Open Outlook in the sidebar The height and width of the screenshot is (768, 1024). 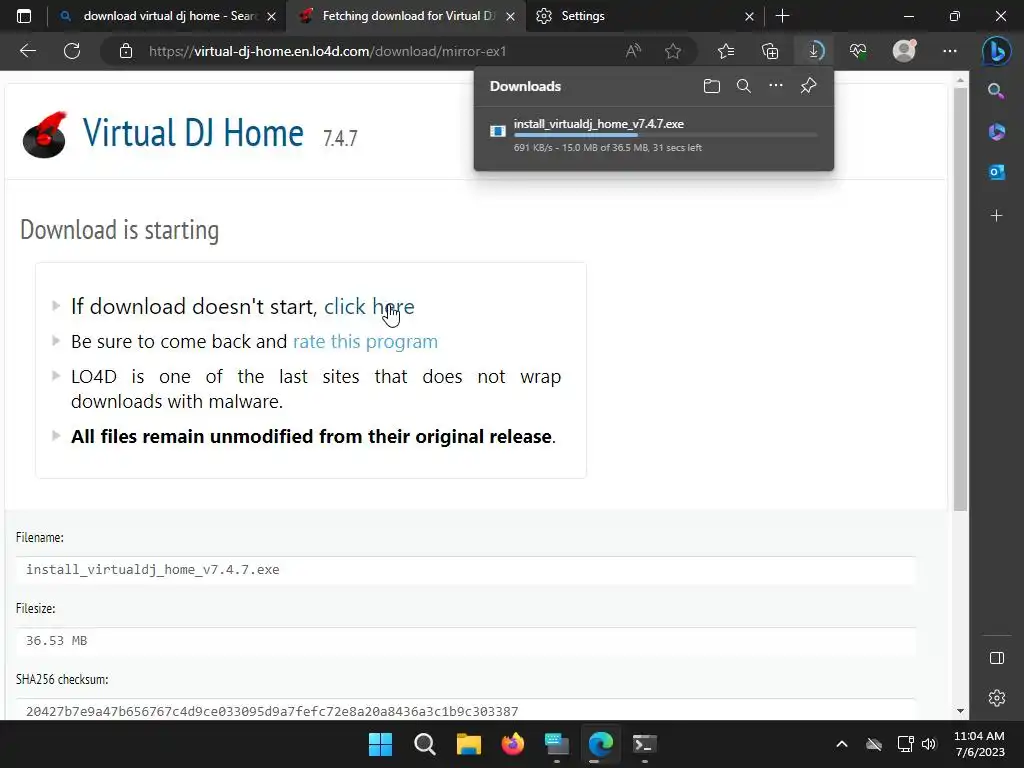(x=997, y=172)
